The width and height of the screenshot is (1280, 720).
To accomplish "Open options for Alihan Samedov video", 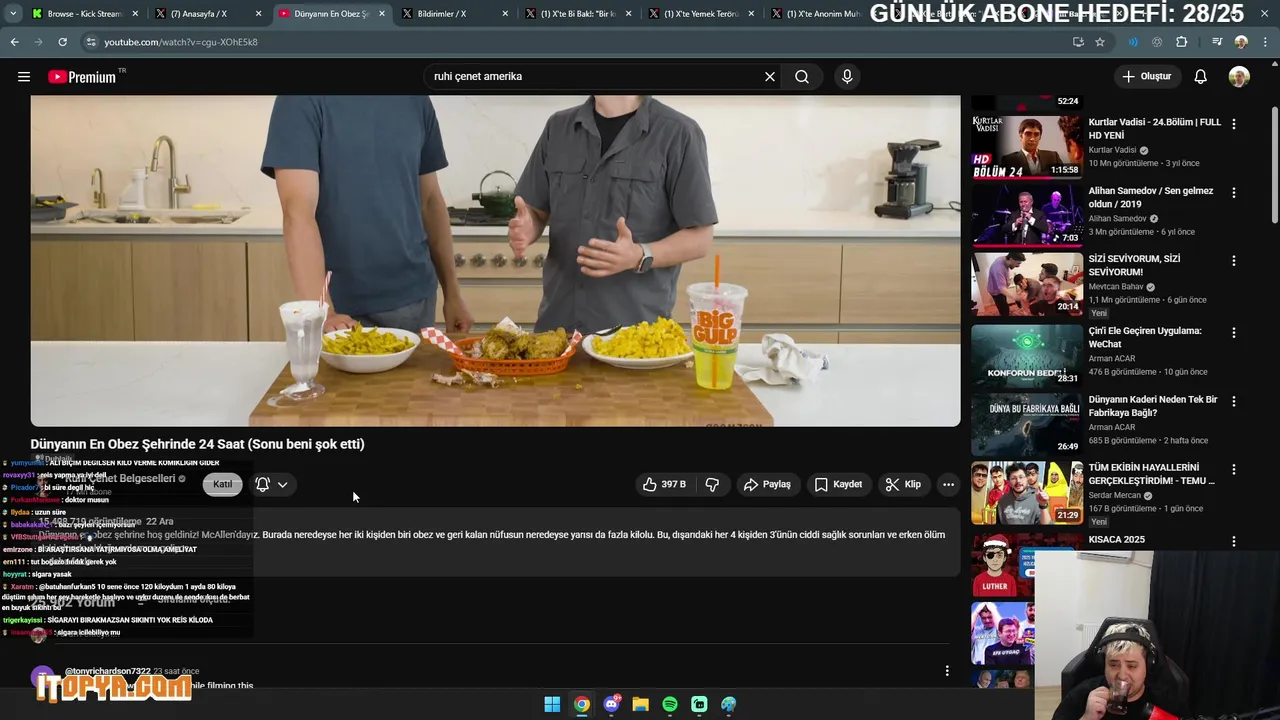I will (1234, 192).
